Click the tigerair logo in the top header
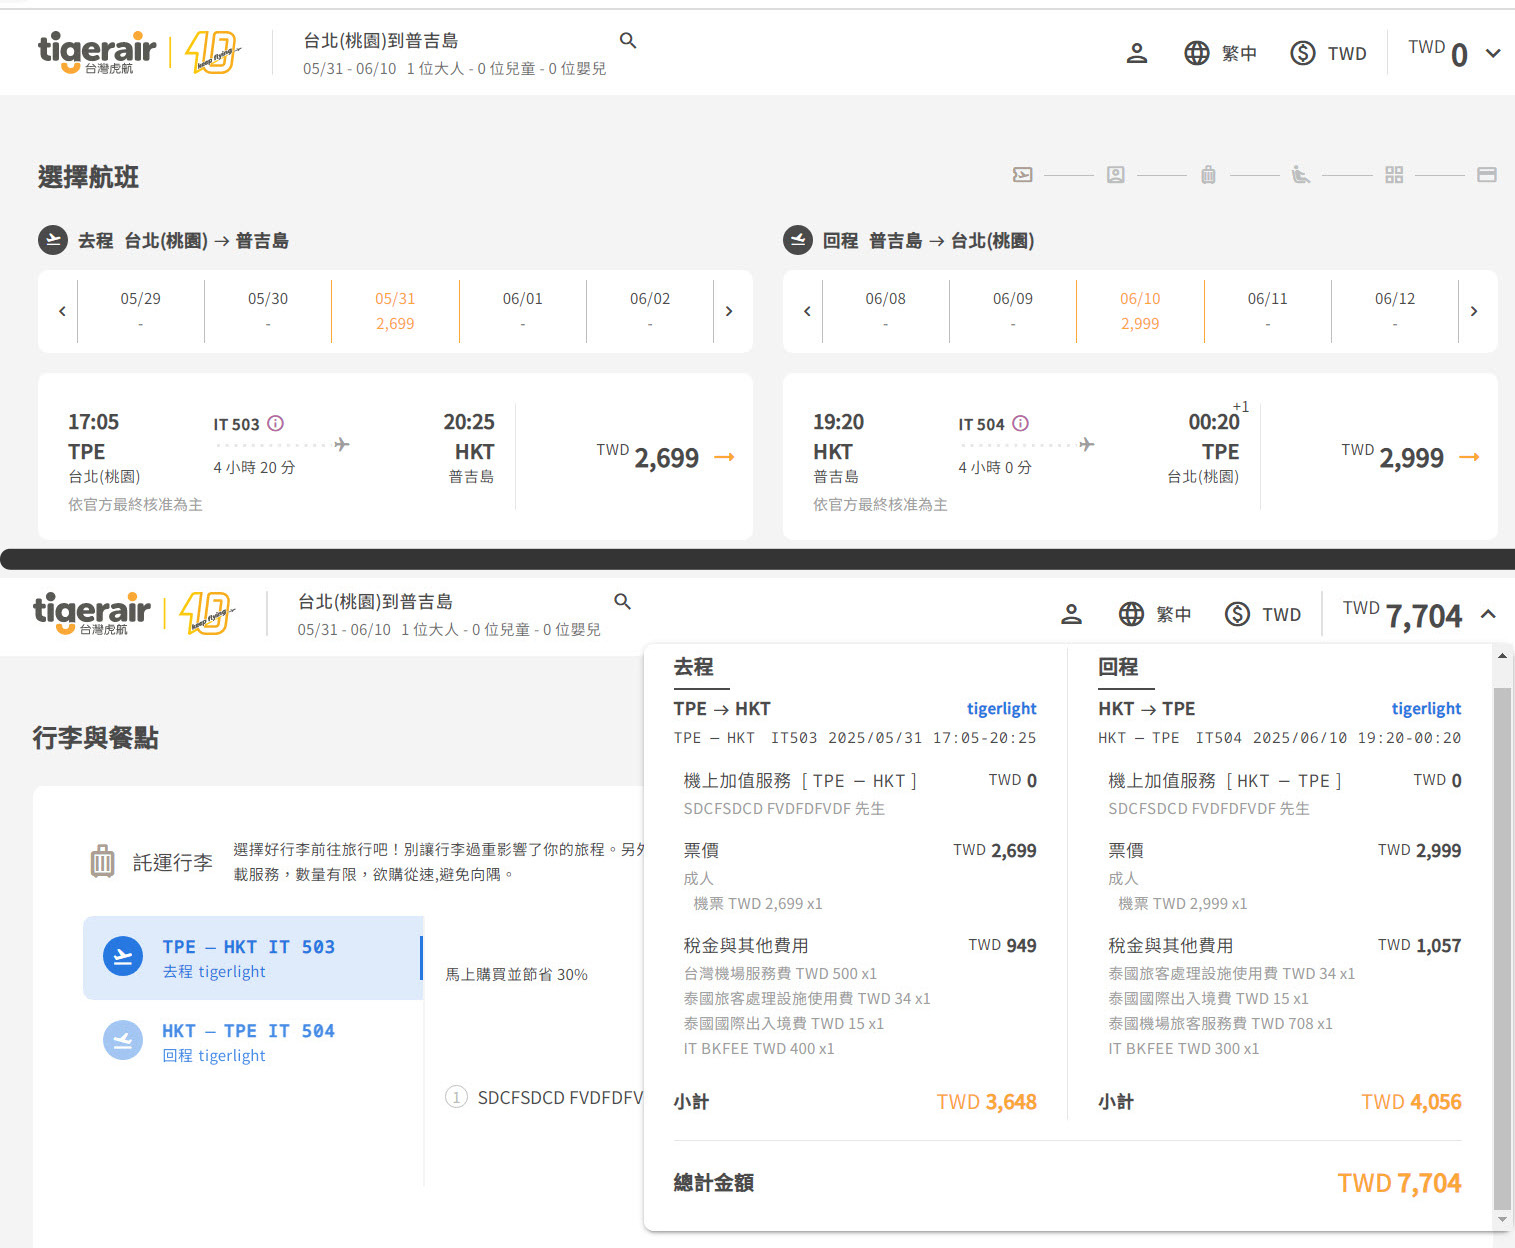This screenshot has width=1515, height=1248. point(97,53)
